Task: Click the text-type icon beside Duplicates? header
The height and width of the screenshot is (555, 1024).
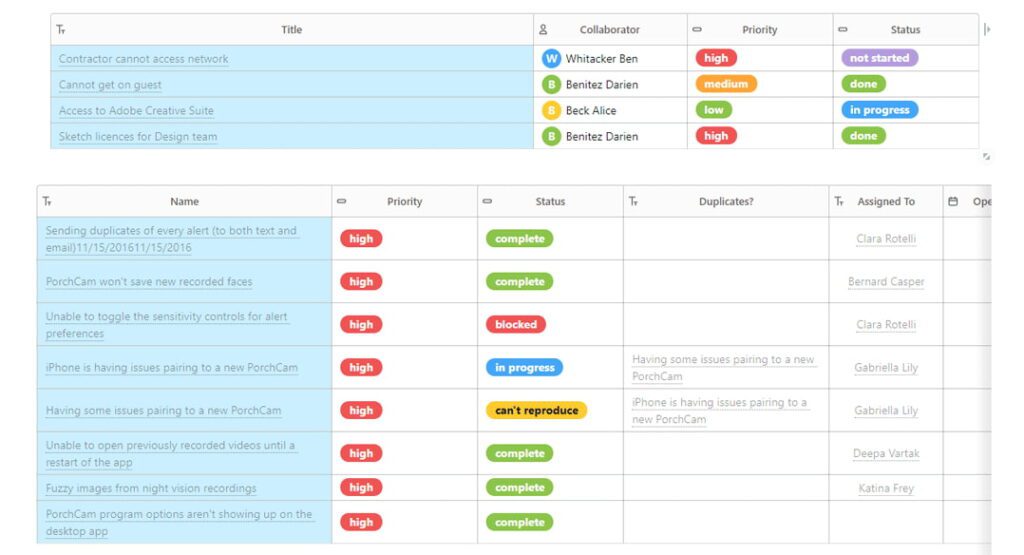Action: coord(633,201)
